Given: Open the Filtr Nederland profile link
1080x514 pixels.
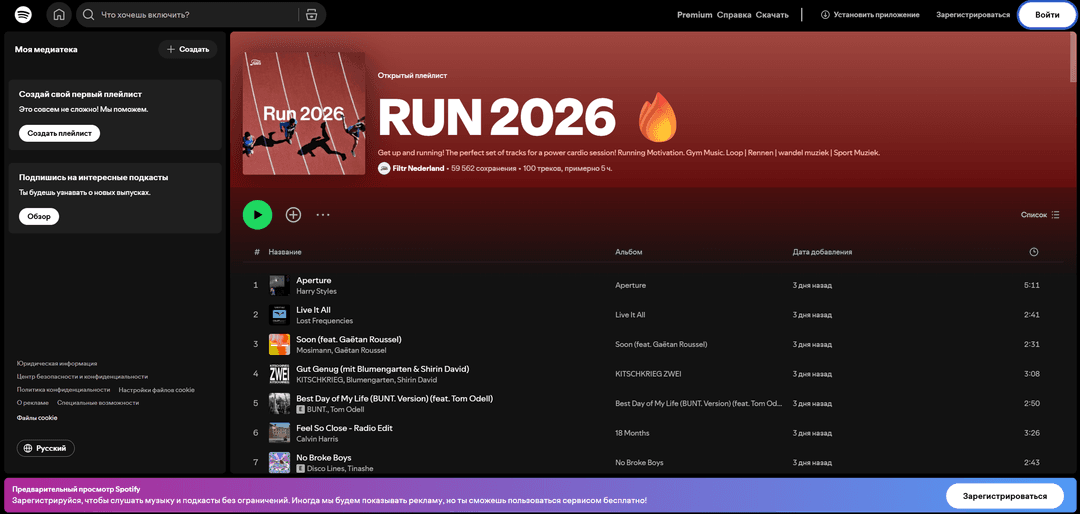Looking at the screenshot, I should click(x=418, y=168).
